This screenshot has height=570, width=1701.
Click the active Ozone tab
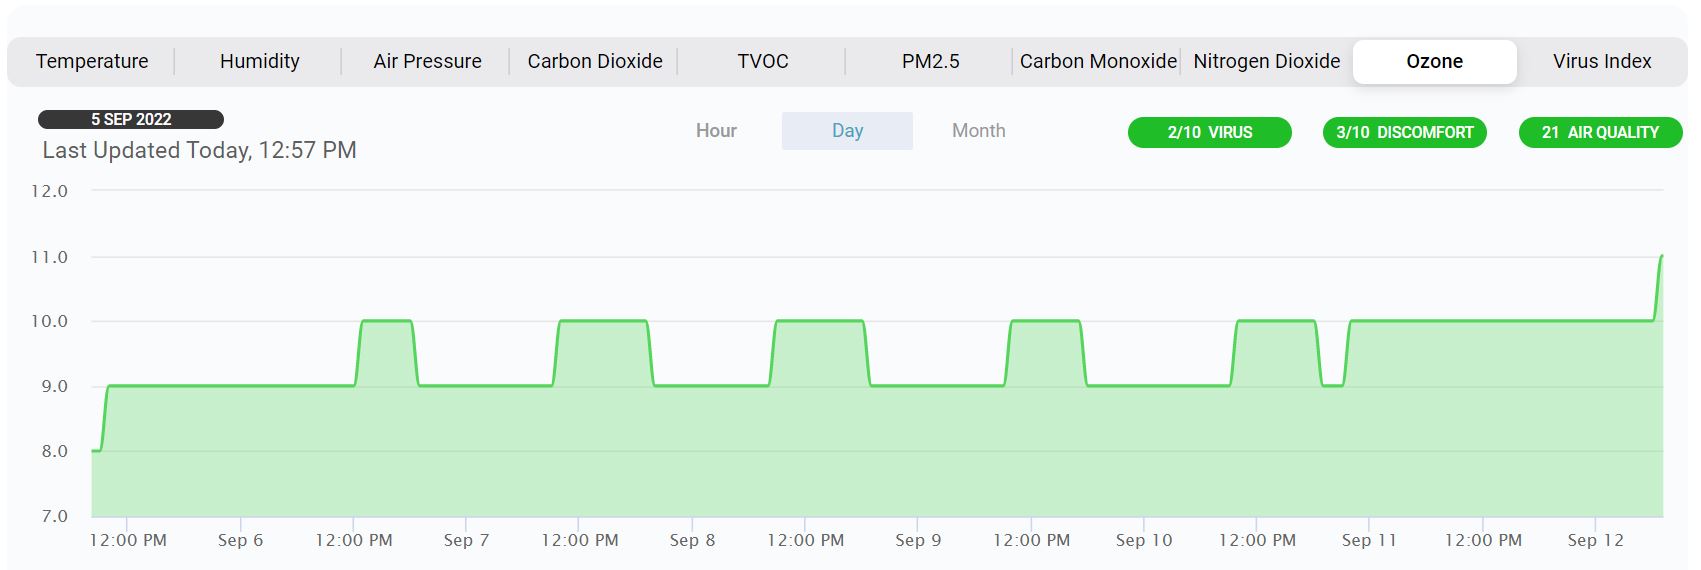(x=1434, y=61)
